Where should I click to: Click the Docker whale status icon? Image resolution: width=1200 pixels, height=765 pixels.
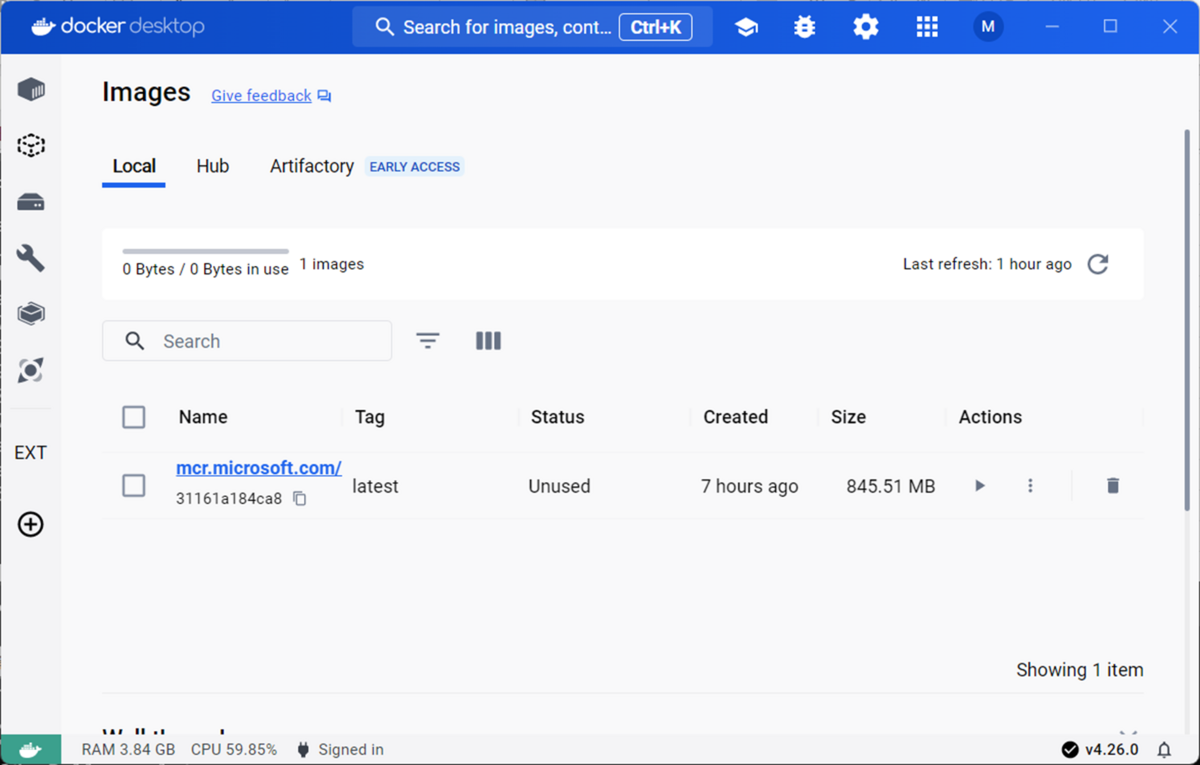click(x=30, y=750)
